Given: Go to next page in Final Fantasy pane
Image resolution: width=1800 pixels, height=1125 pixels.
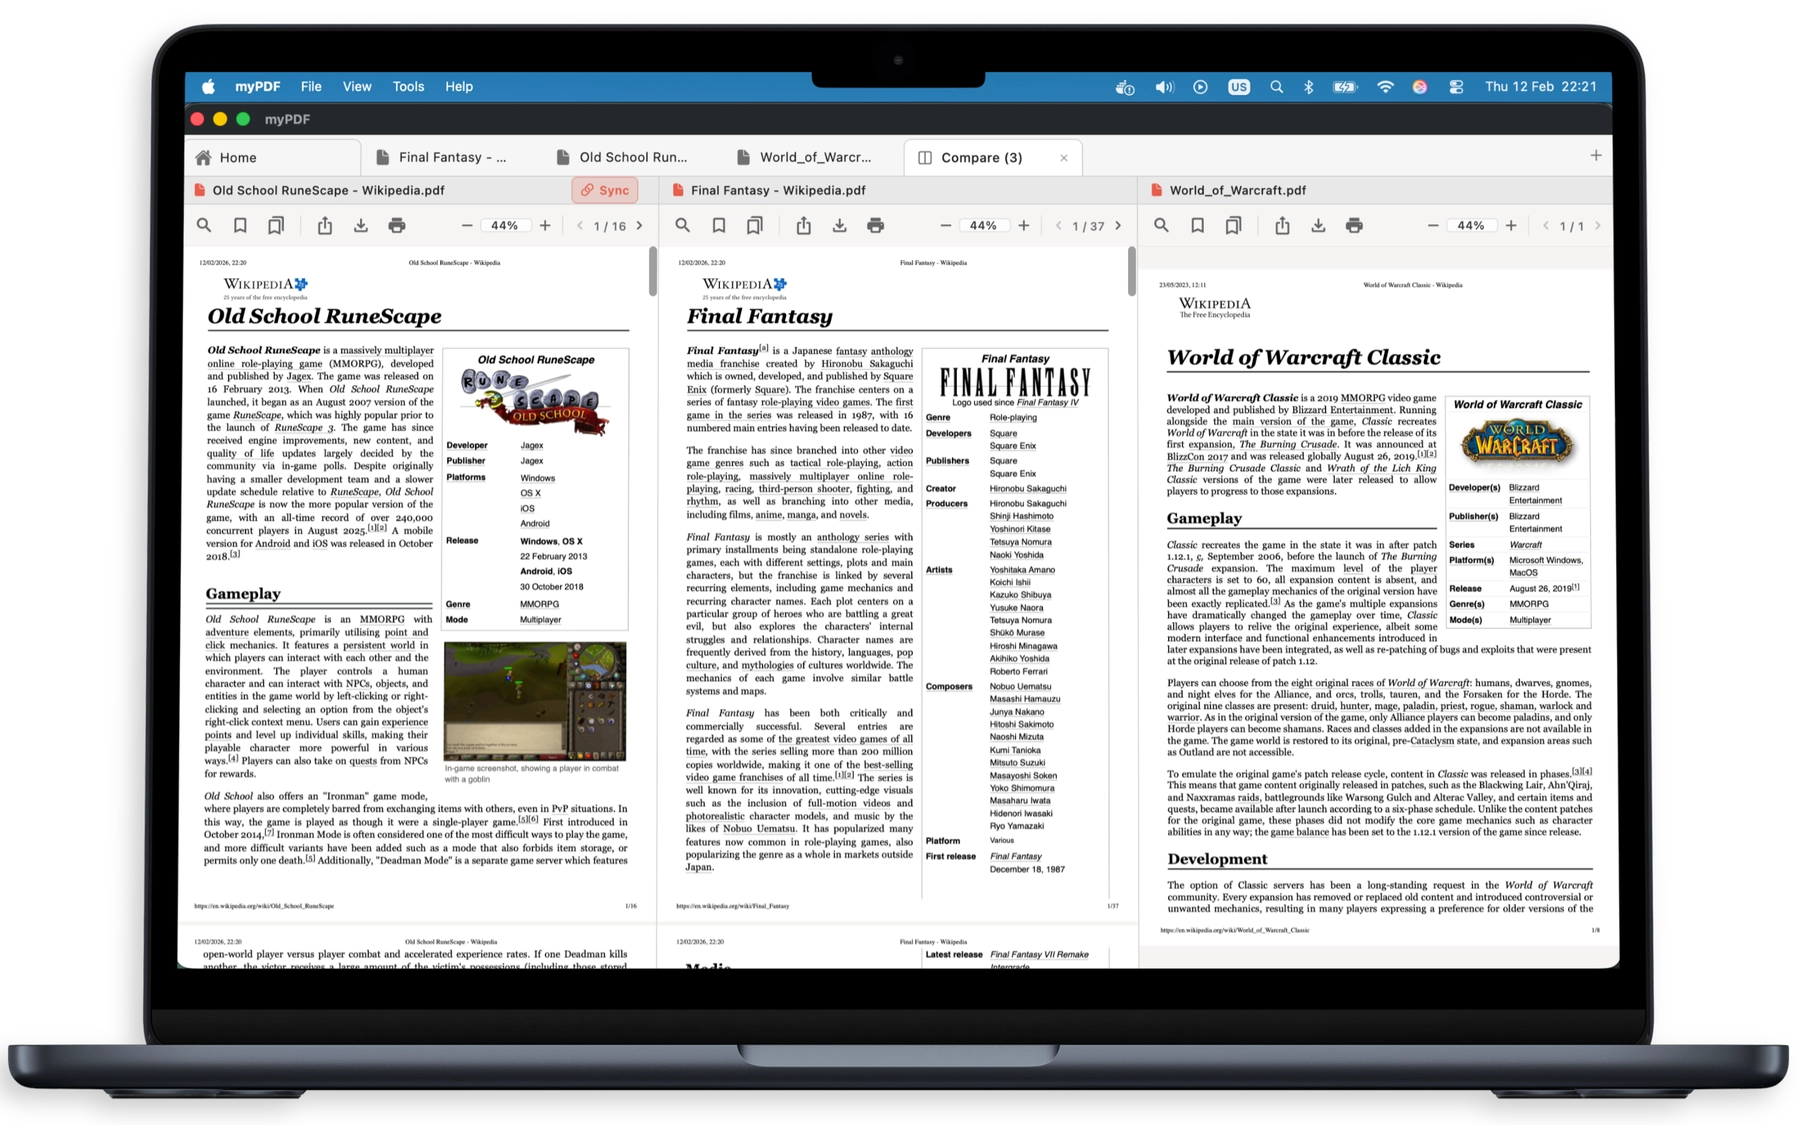Looking at the screenshot, I should pyautogui.click(x=1117, y=225).
